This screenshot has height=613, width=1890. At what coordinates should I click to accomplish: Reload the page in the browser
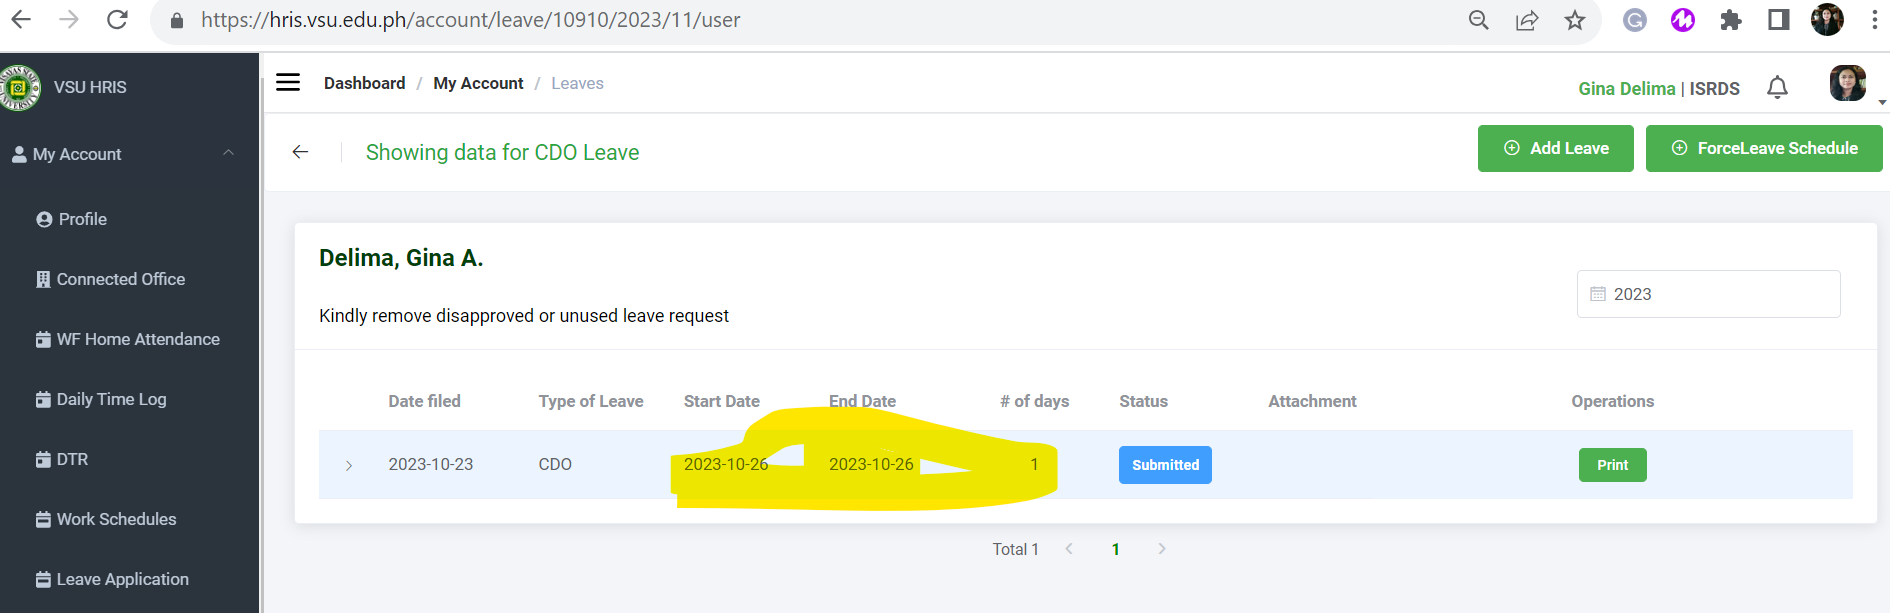(x=117, y=20)
